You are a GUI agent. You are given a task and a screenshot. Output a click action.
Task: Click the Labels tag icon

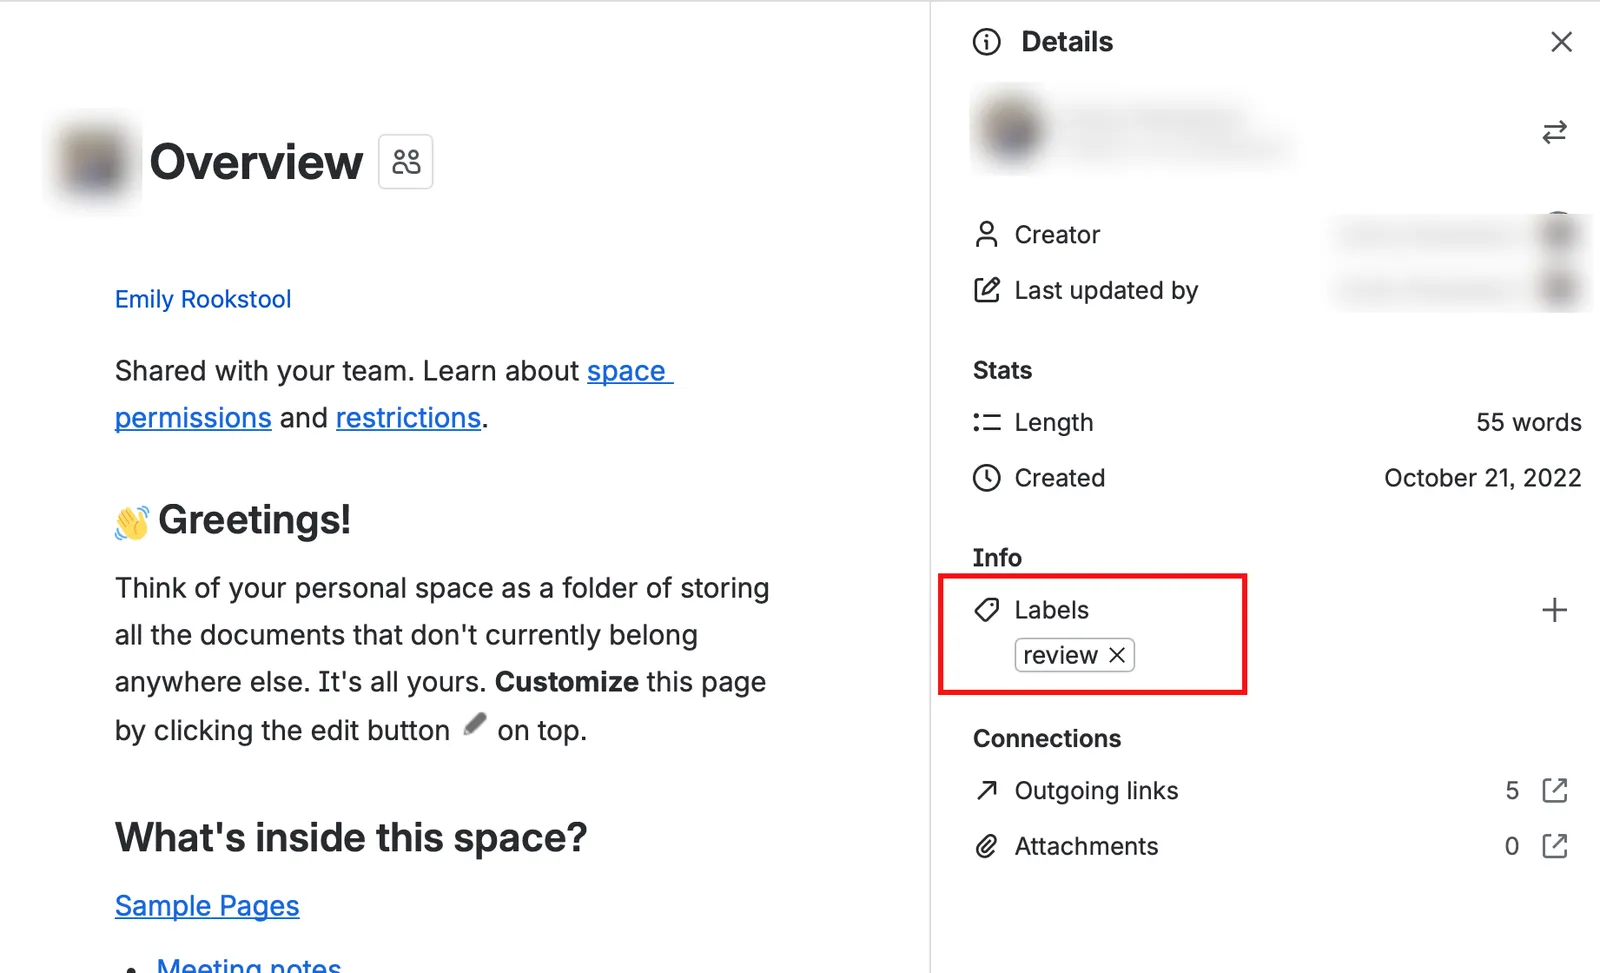coord(987,610)
